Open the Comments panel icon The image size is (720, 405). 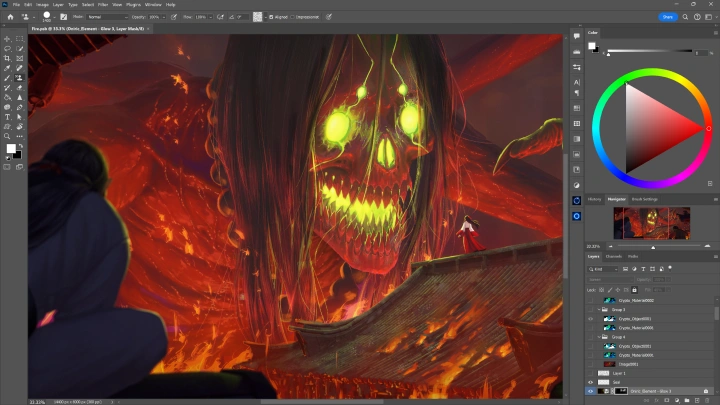pos(577,36)
